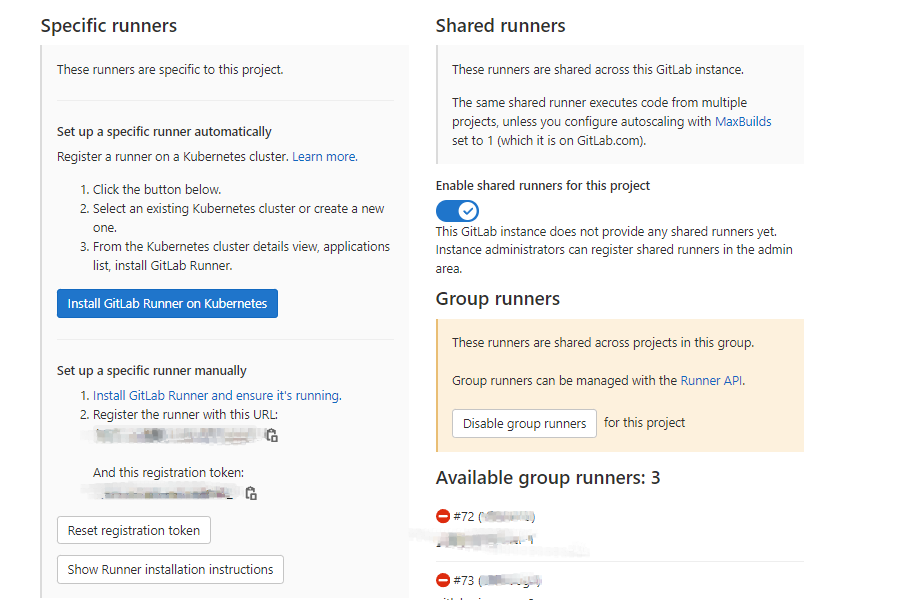The image size is (899, 600).
Task: Install GitLab Runner on Kubernetes
Action: coord(167,303)
